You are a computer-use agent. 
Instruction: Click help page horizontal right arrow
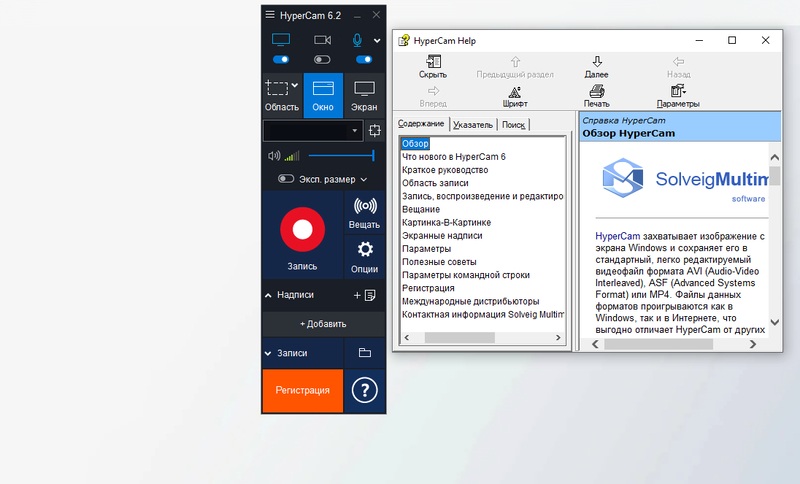[x=753, y=345]
